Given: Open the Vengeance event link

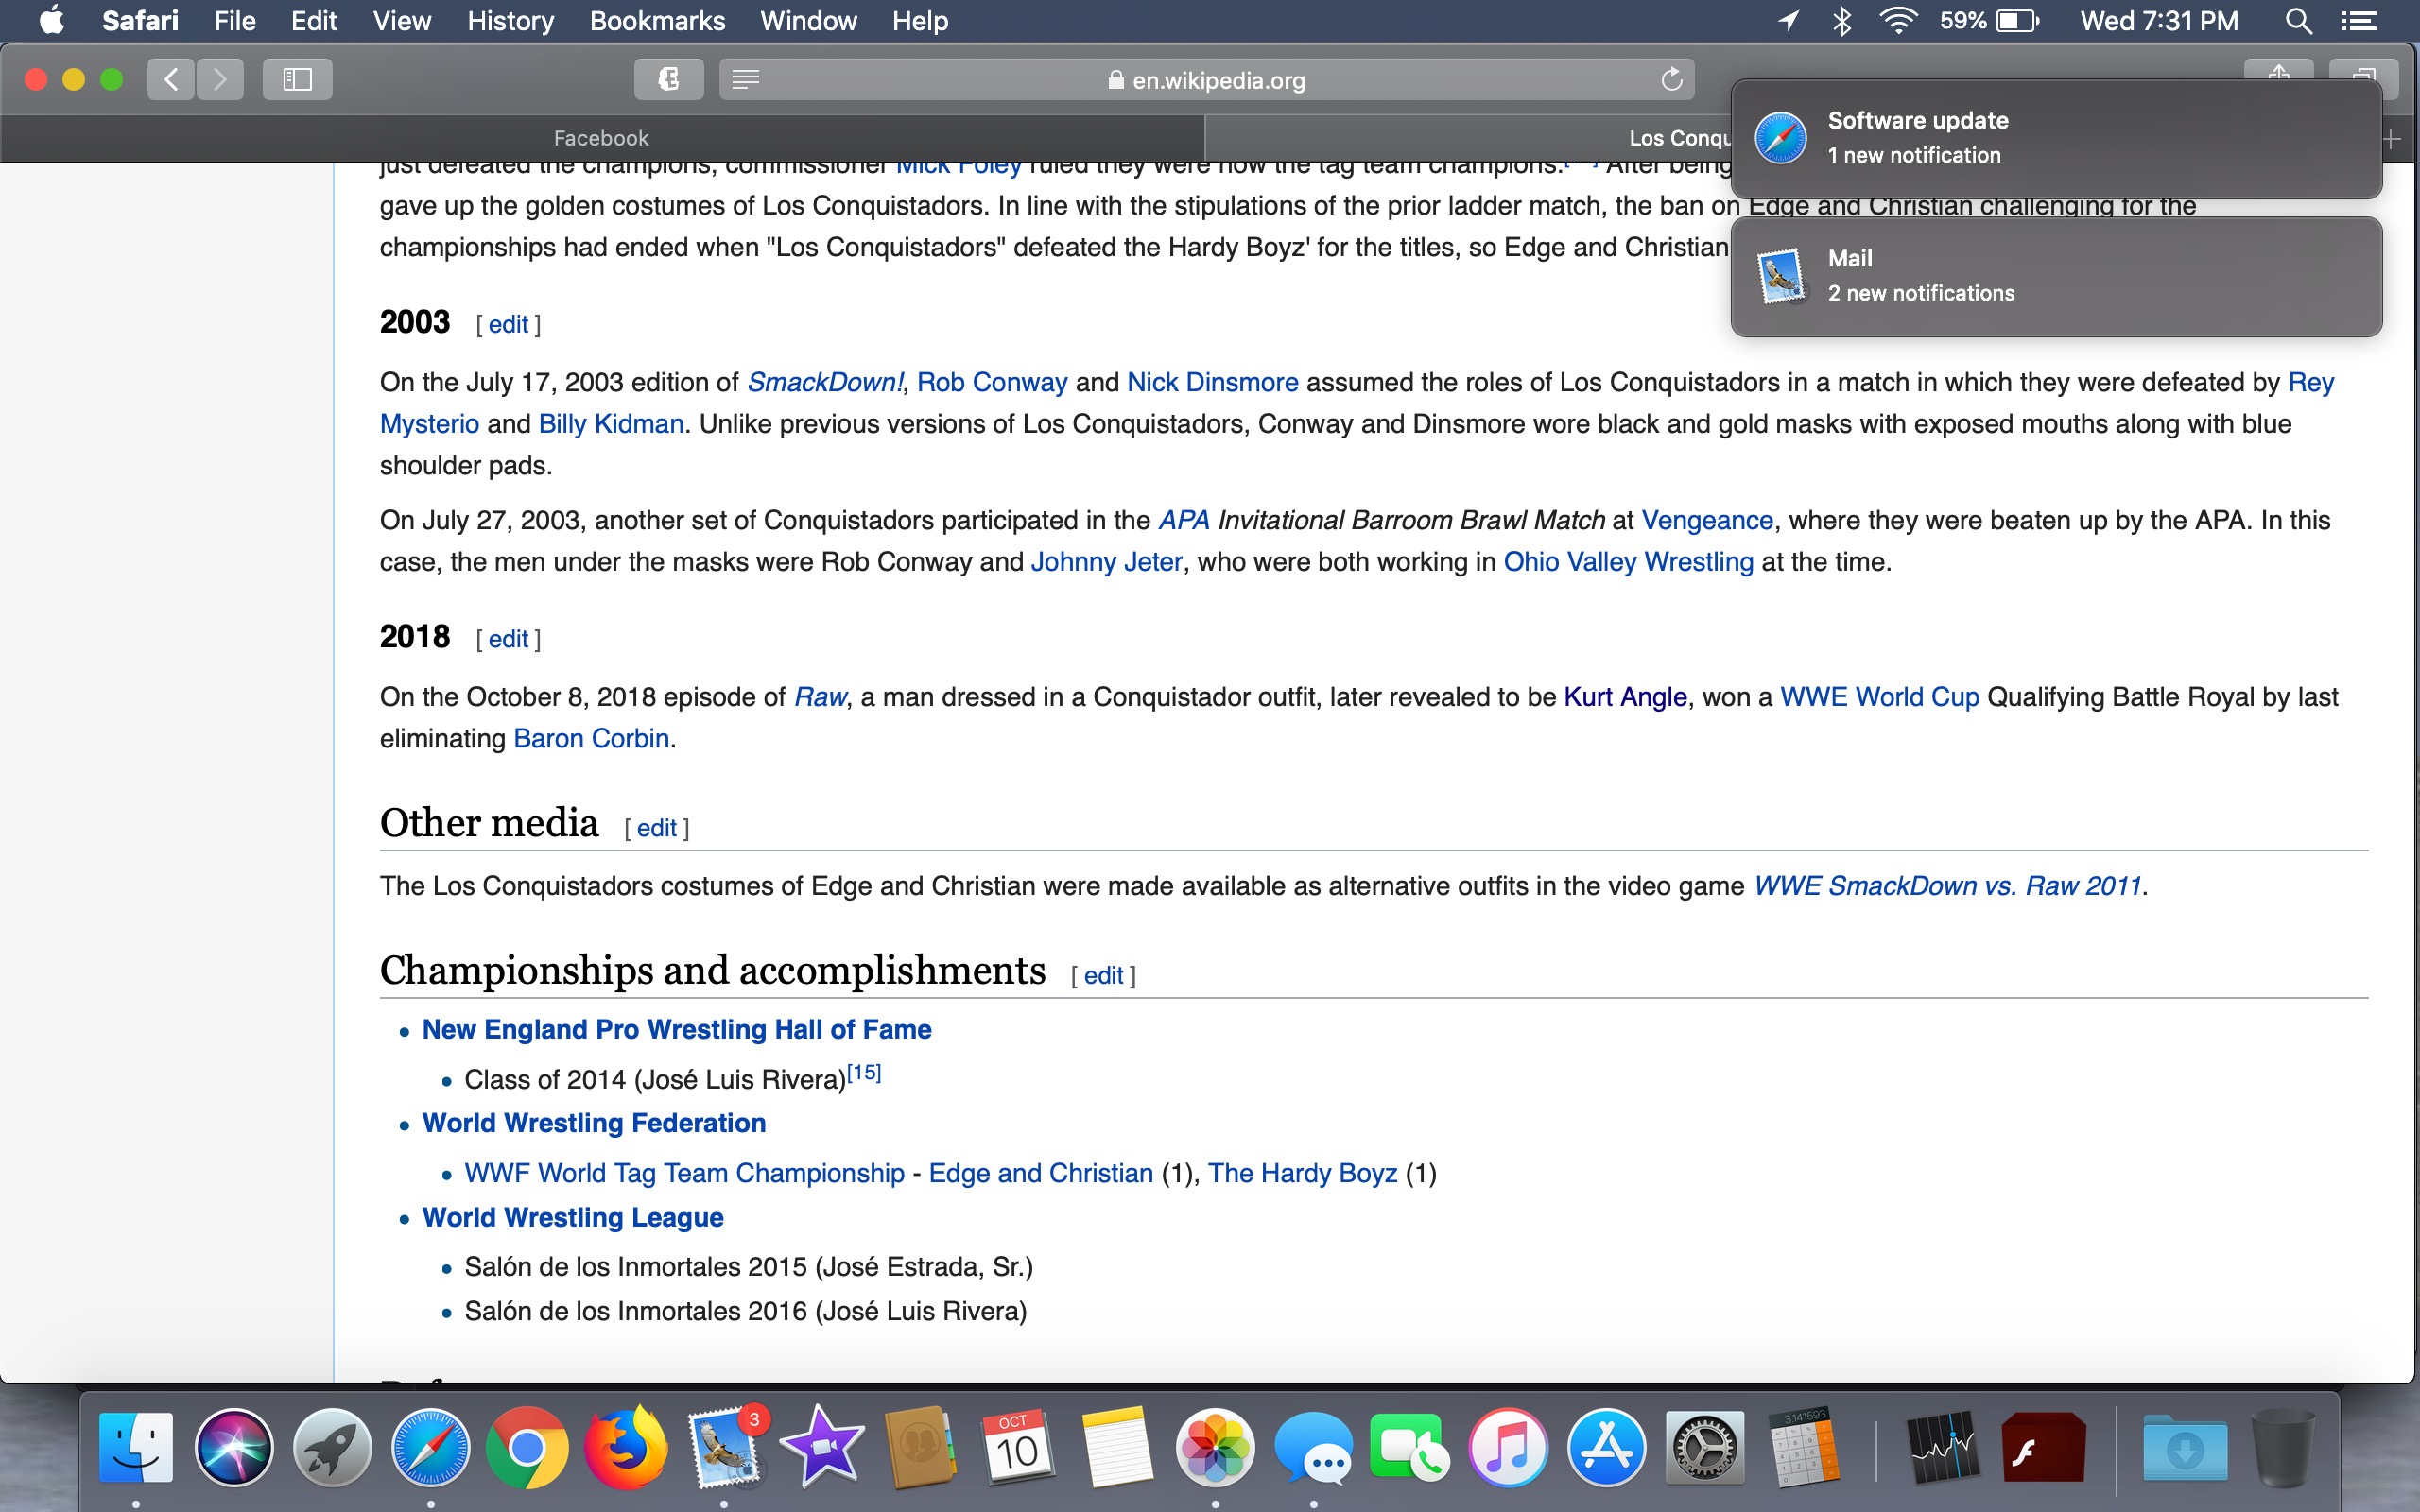Looking at the screenshot, I should click(1707, 520).
